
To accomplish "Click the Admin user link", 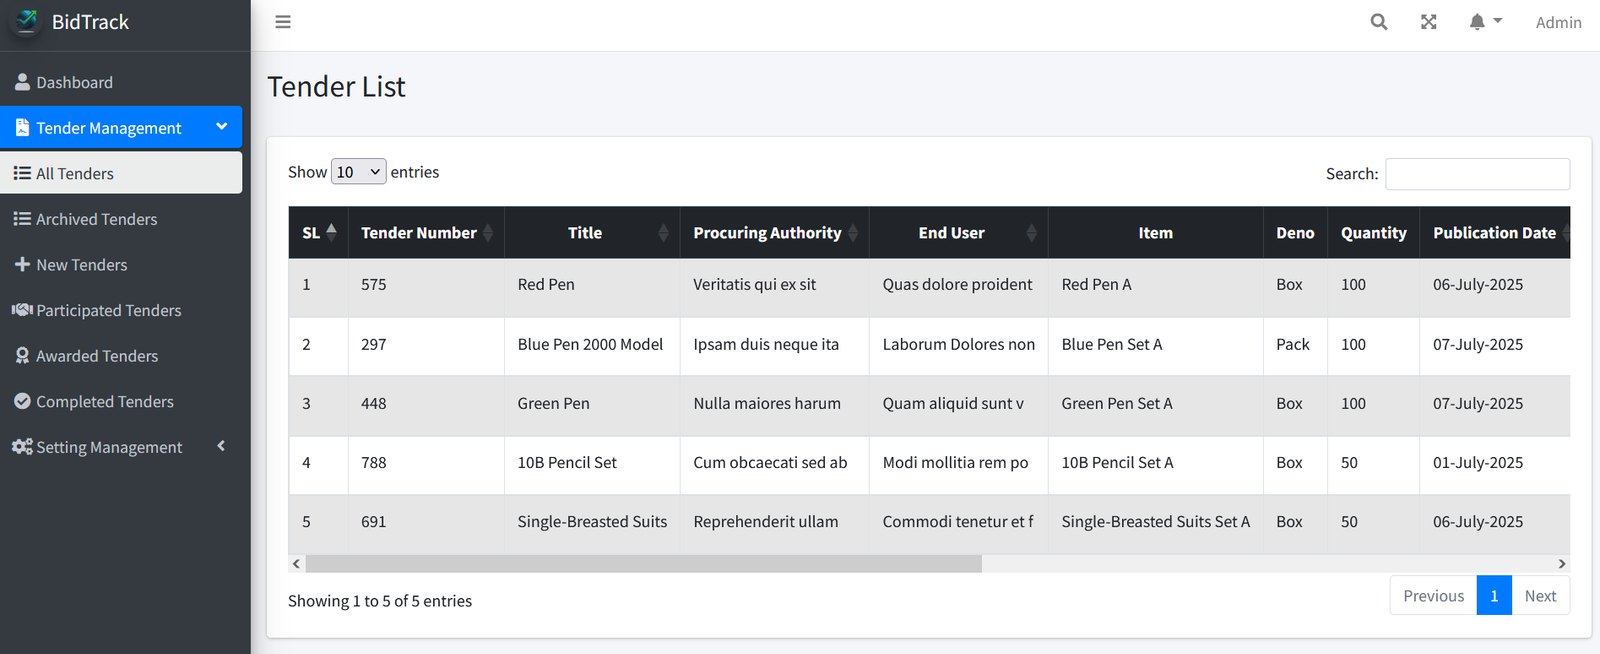I will point(1557,22).
